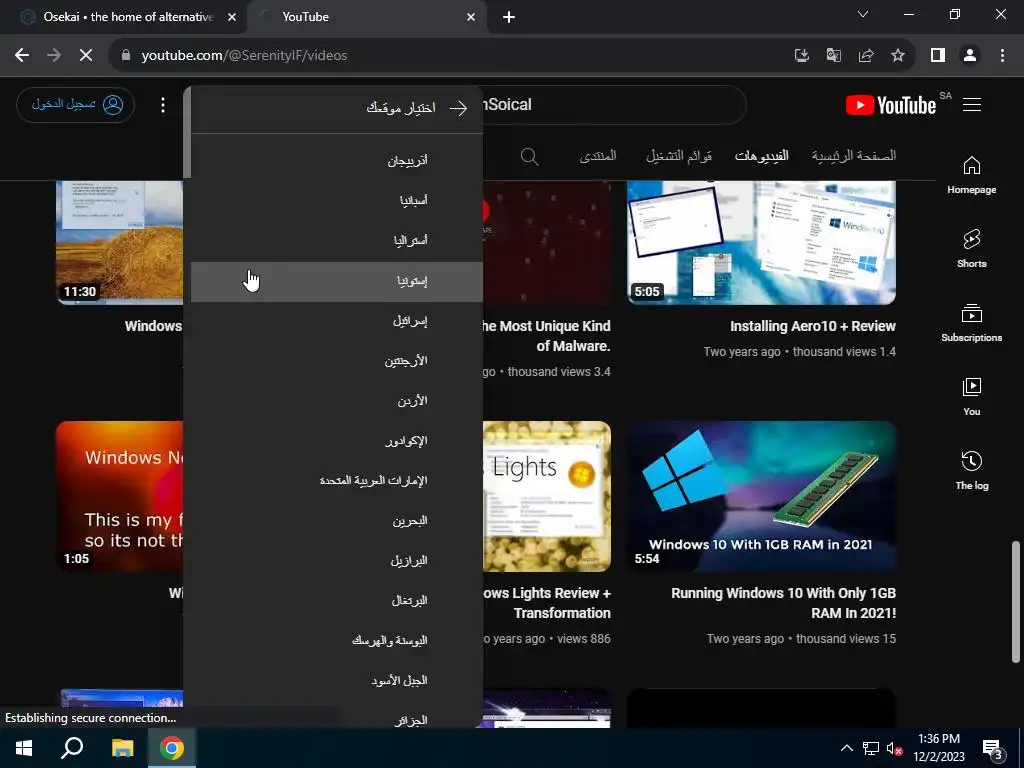The image size is (1024, 768).
Task: Choose البرتغال in the location menu
Action: [337, 601]
